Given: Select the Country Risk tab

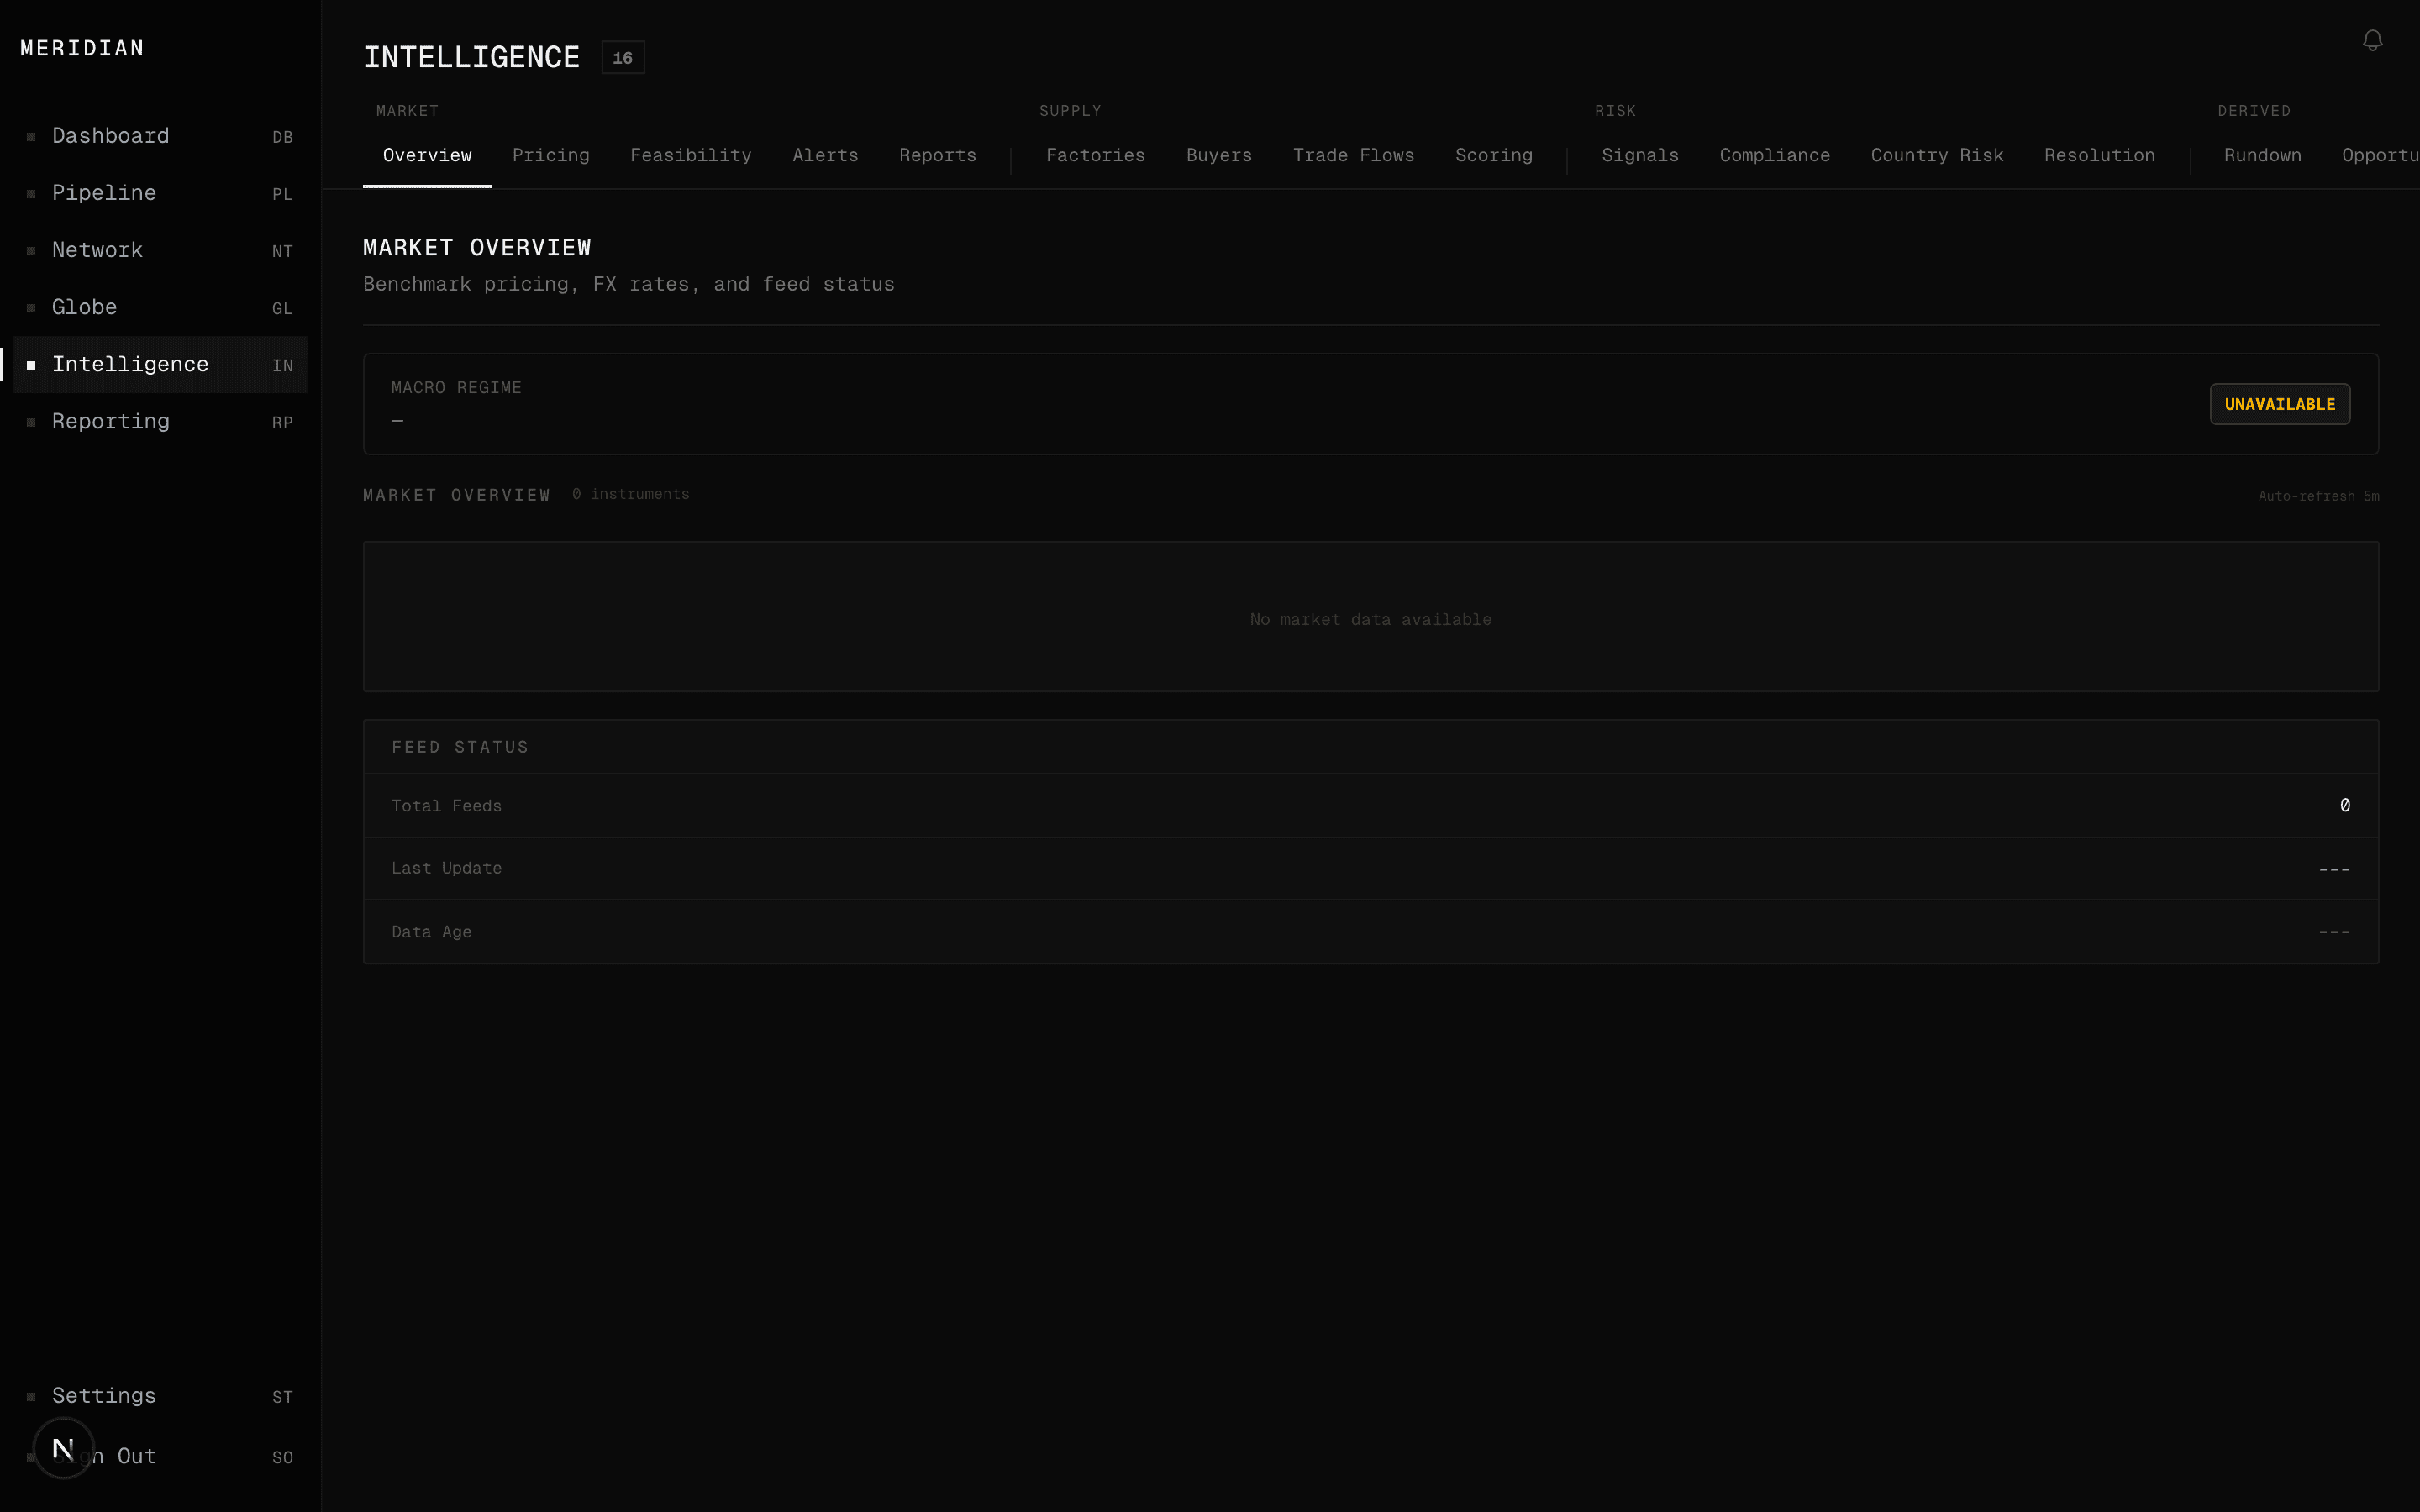Looking at the screenshot, I should [1936, 155].
